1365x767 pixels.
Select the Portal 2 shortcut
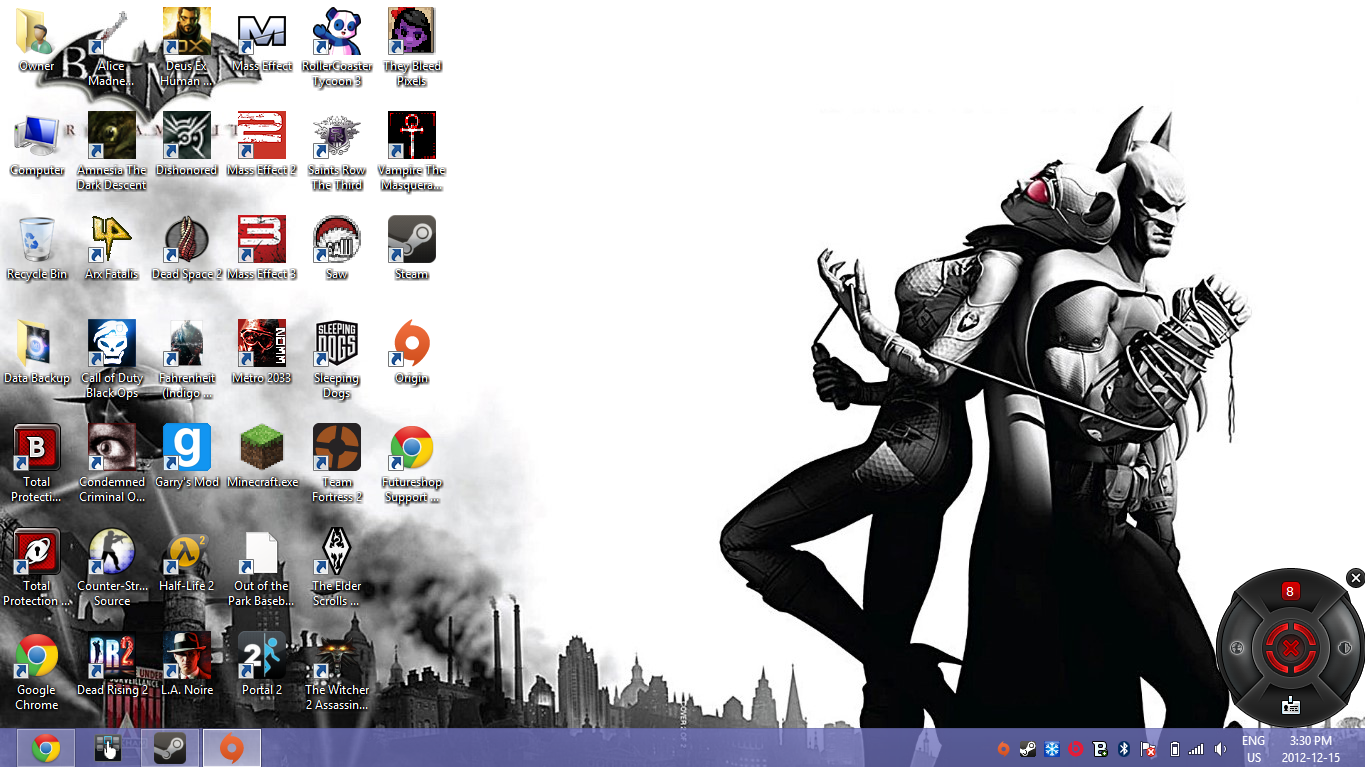click(262, 665)
